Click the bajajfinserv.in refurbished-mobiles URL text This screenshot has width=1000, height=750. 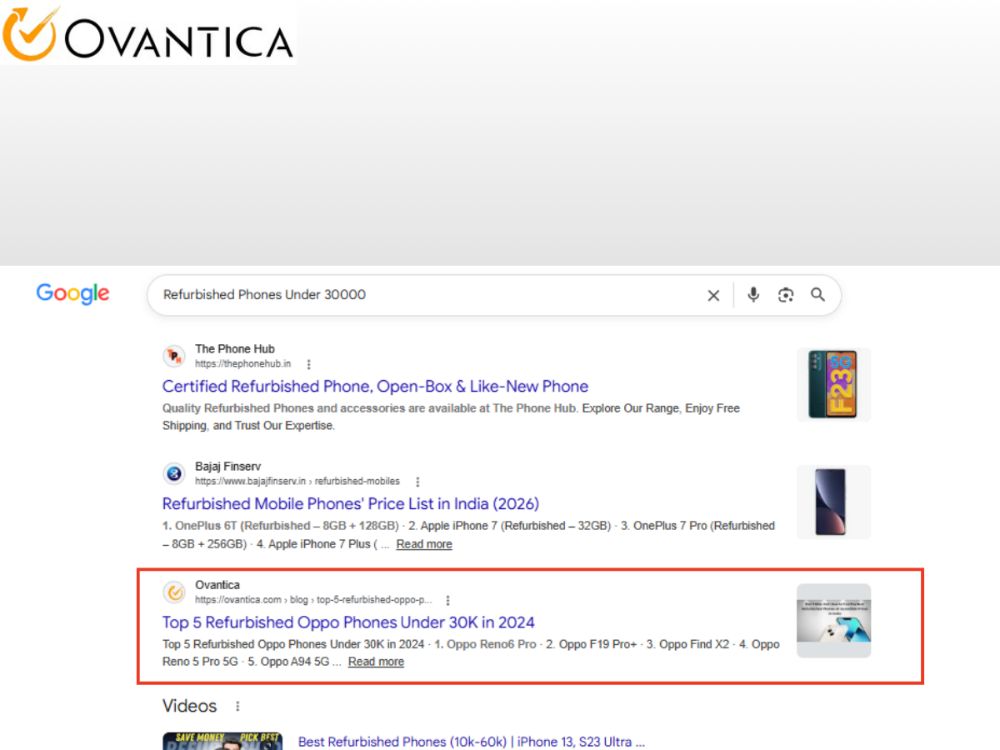[x=297, y=482]
